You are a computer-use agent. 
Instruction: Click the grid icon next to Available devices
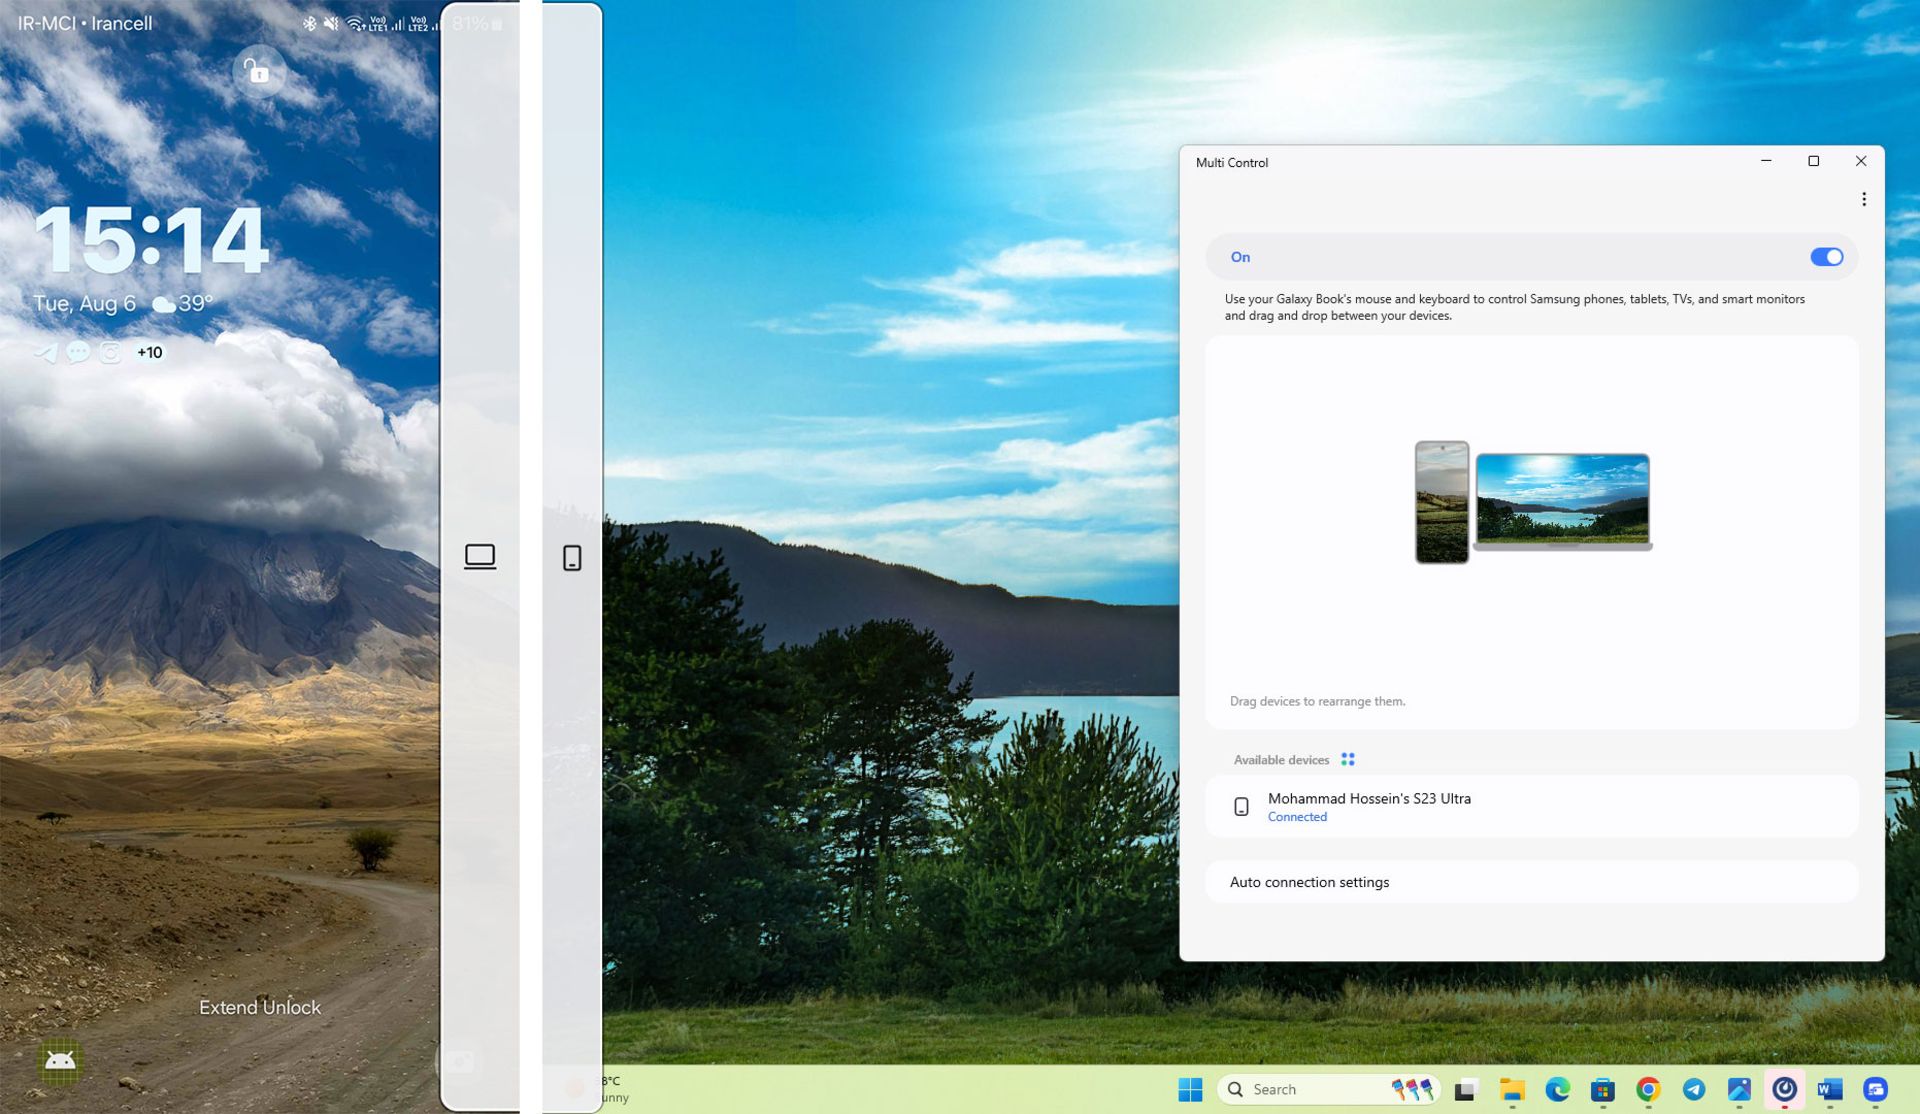coord(1349,759)
